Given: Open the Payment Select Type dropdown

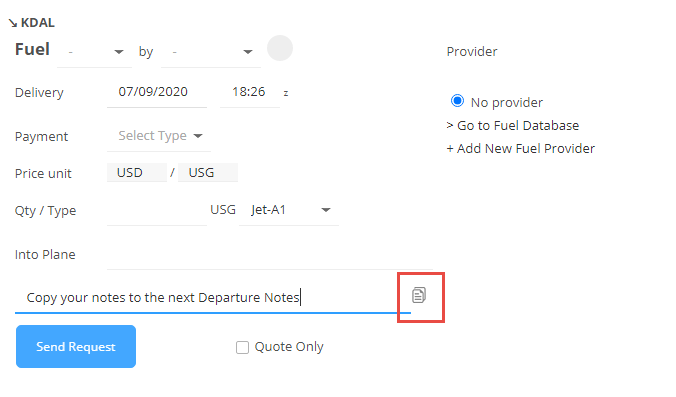Looking at the screenshot, I should pos(159,136).
